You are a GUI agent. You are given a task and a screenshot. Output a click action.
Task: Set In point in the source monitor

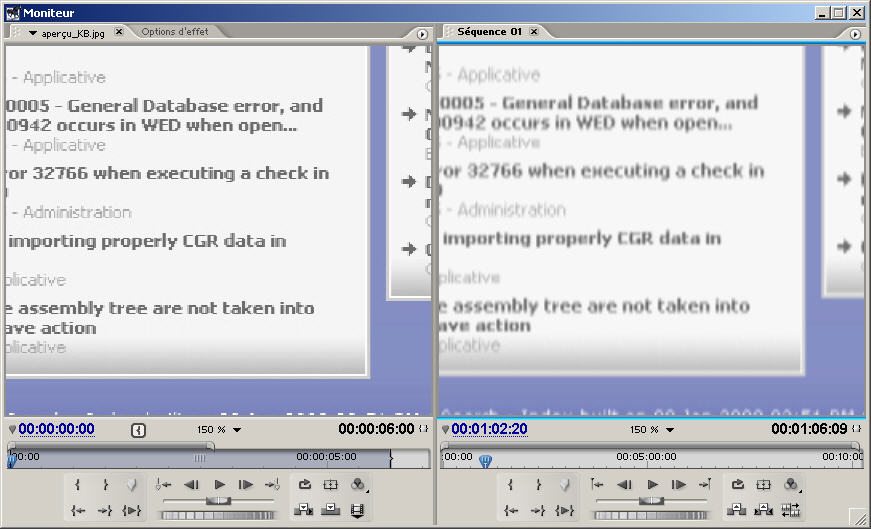[78, 485]
